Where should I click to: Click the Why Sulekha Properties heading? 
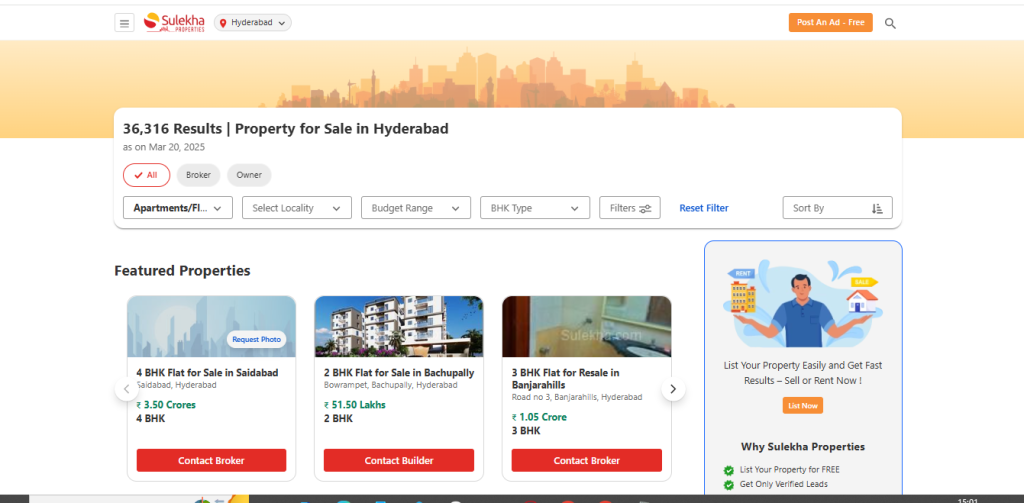click(x=803, y=447)
